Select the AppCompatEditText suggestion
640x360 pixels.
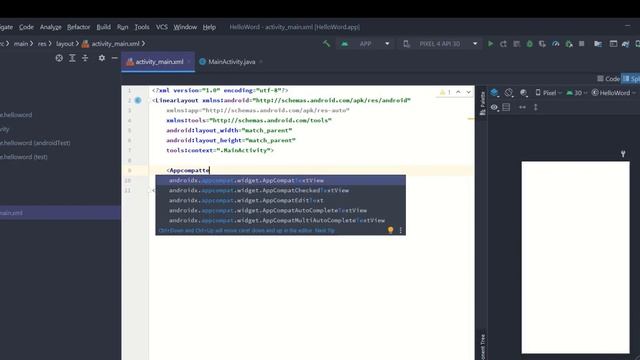coord(280,200)
